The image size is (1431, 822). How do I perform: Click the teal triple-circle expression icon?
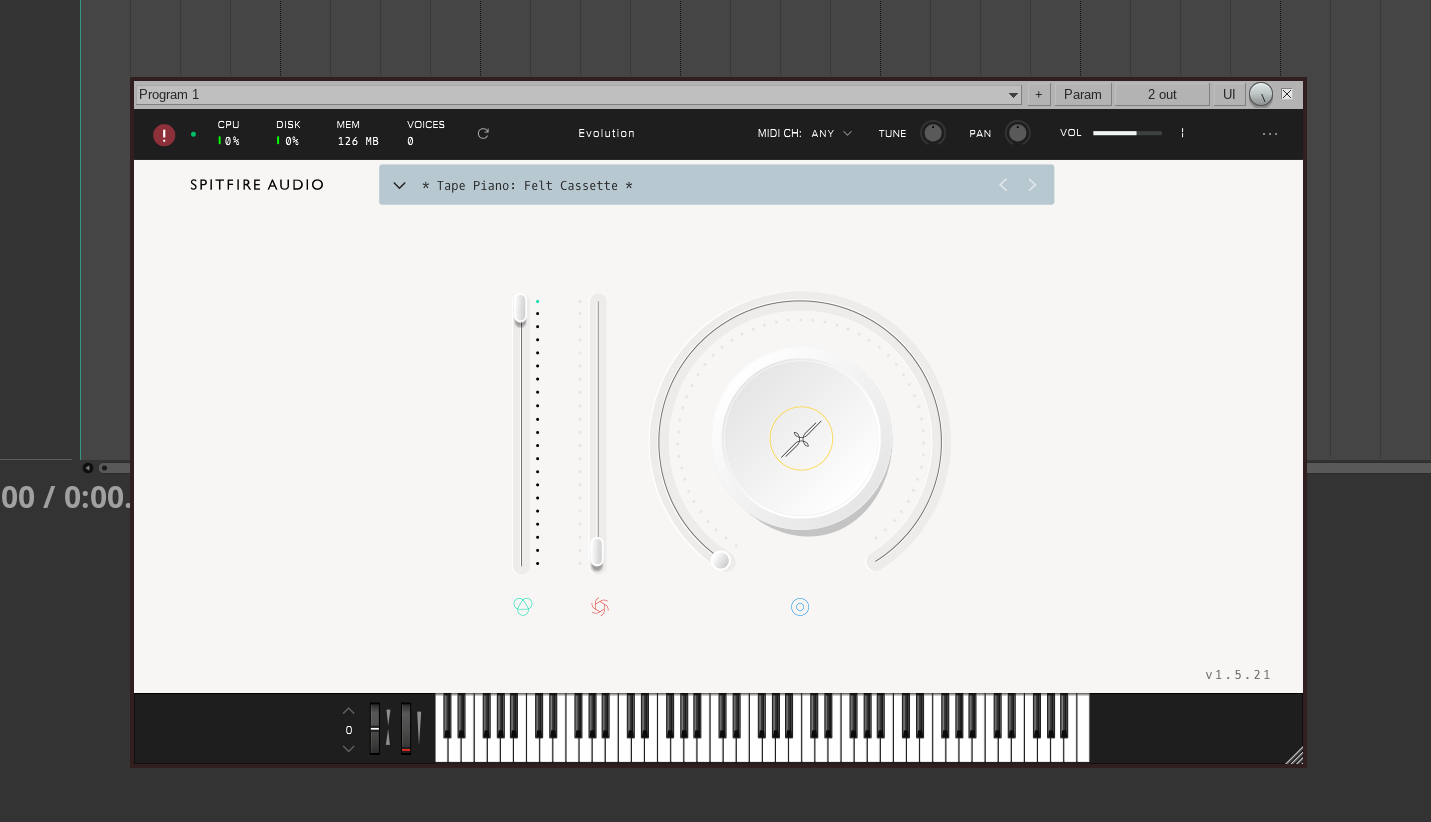(523, 606)
